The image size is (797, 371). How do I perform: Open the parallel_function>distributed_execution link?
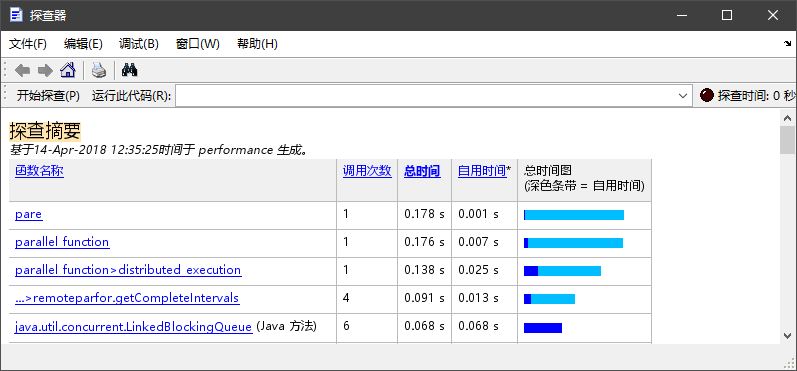coord(128,270)
